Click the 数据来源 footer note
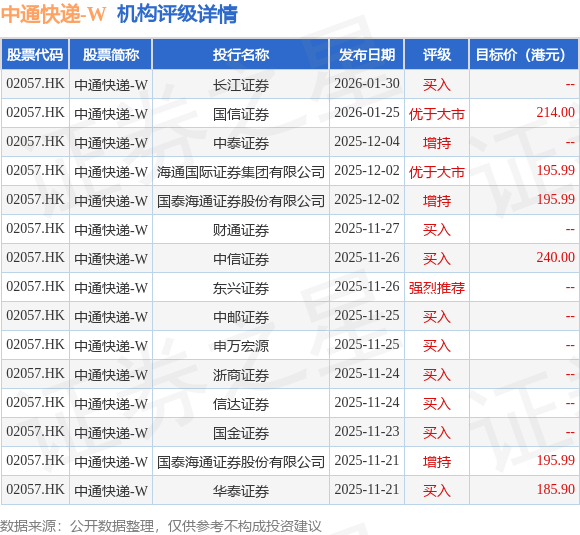Viewport: 580px width, 535px height. (x=161, y=526)
